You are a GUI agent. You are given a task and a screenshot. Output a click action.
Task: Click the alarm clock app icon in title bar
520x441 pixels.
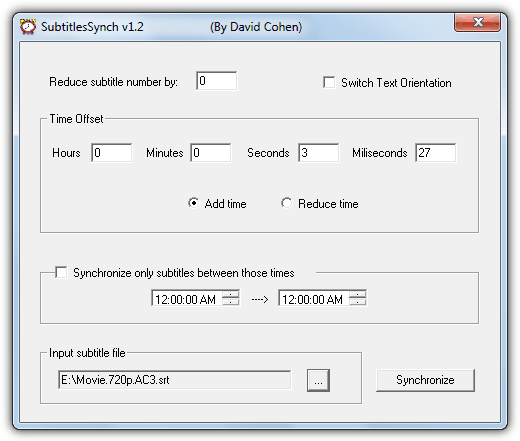(x=28, y=27)
